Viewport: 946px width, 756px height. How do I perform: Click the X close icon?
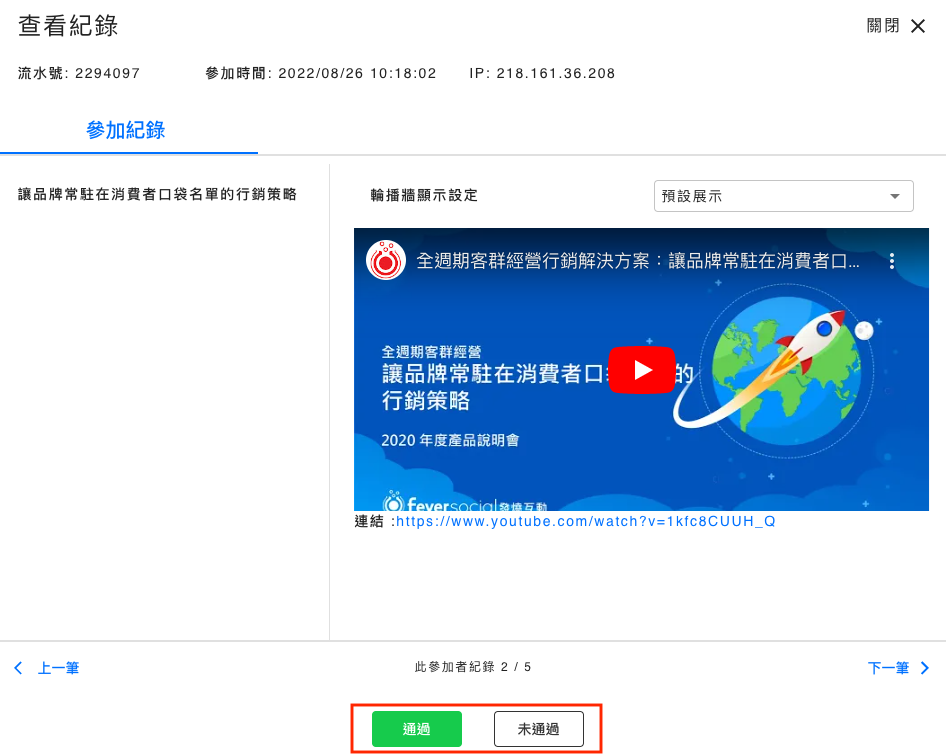[x=918, y=26]
